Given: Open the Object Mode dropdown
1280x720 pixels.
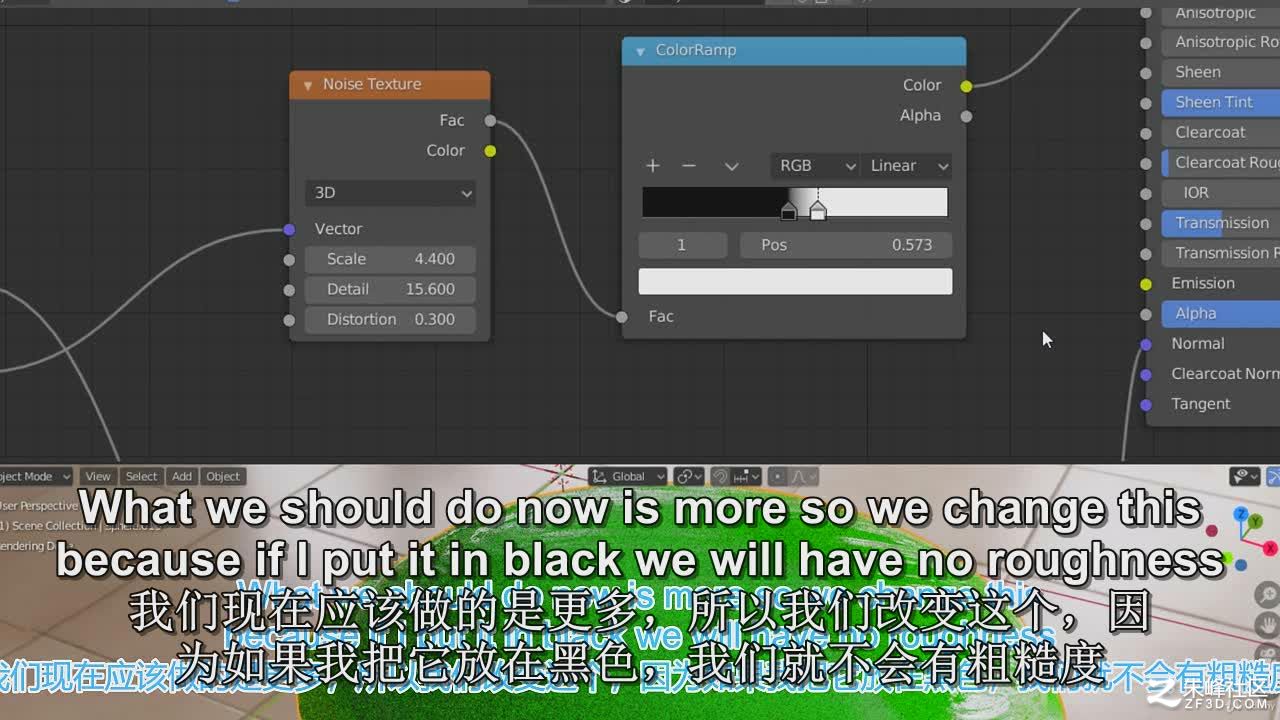Looking at the screenshot, I should (x=36, y=476).
